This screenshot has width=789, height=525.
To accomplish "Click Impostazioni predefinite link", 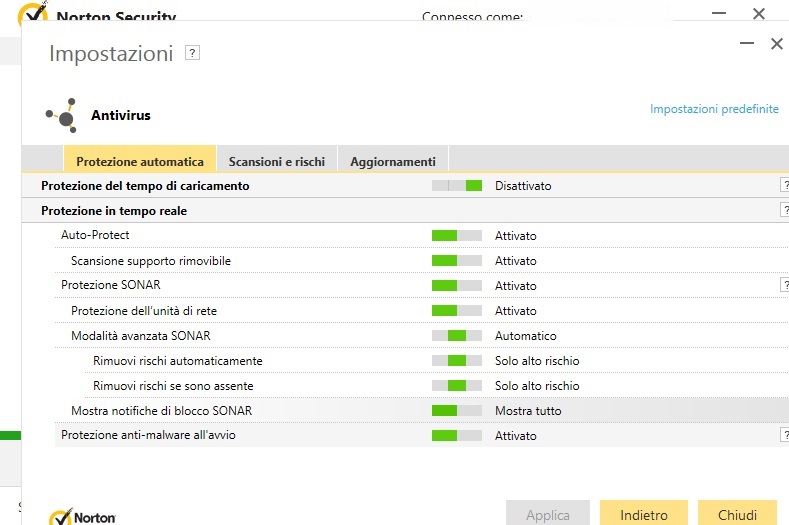I will [x=714, y=109].
